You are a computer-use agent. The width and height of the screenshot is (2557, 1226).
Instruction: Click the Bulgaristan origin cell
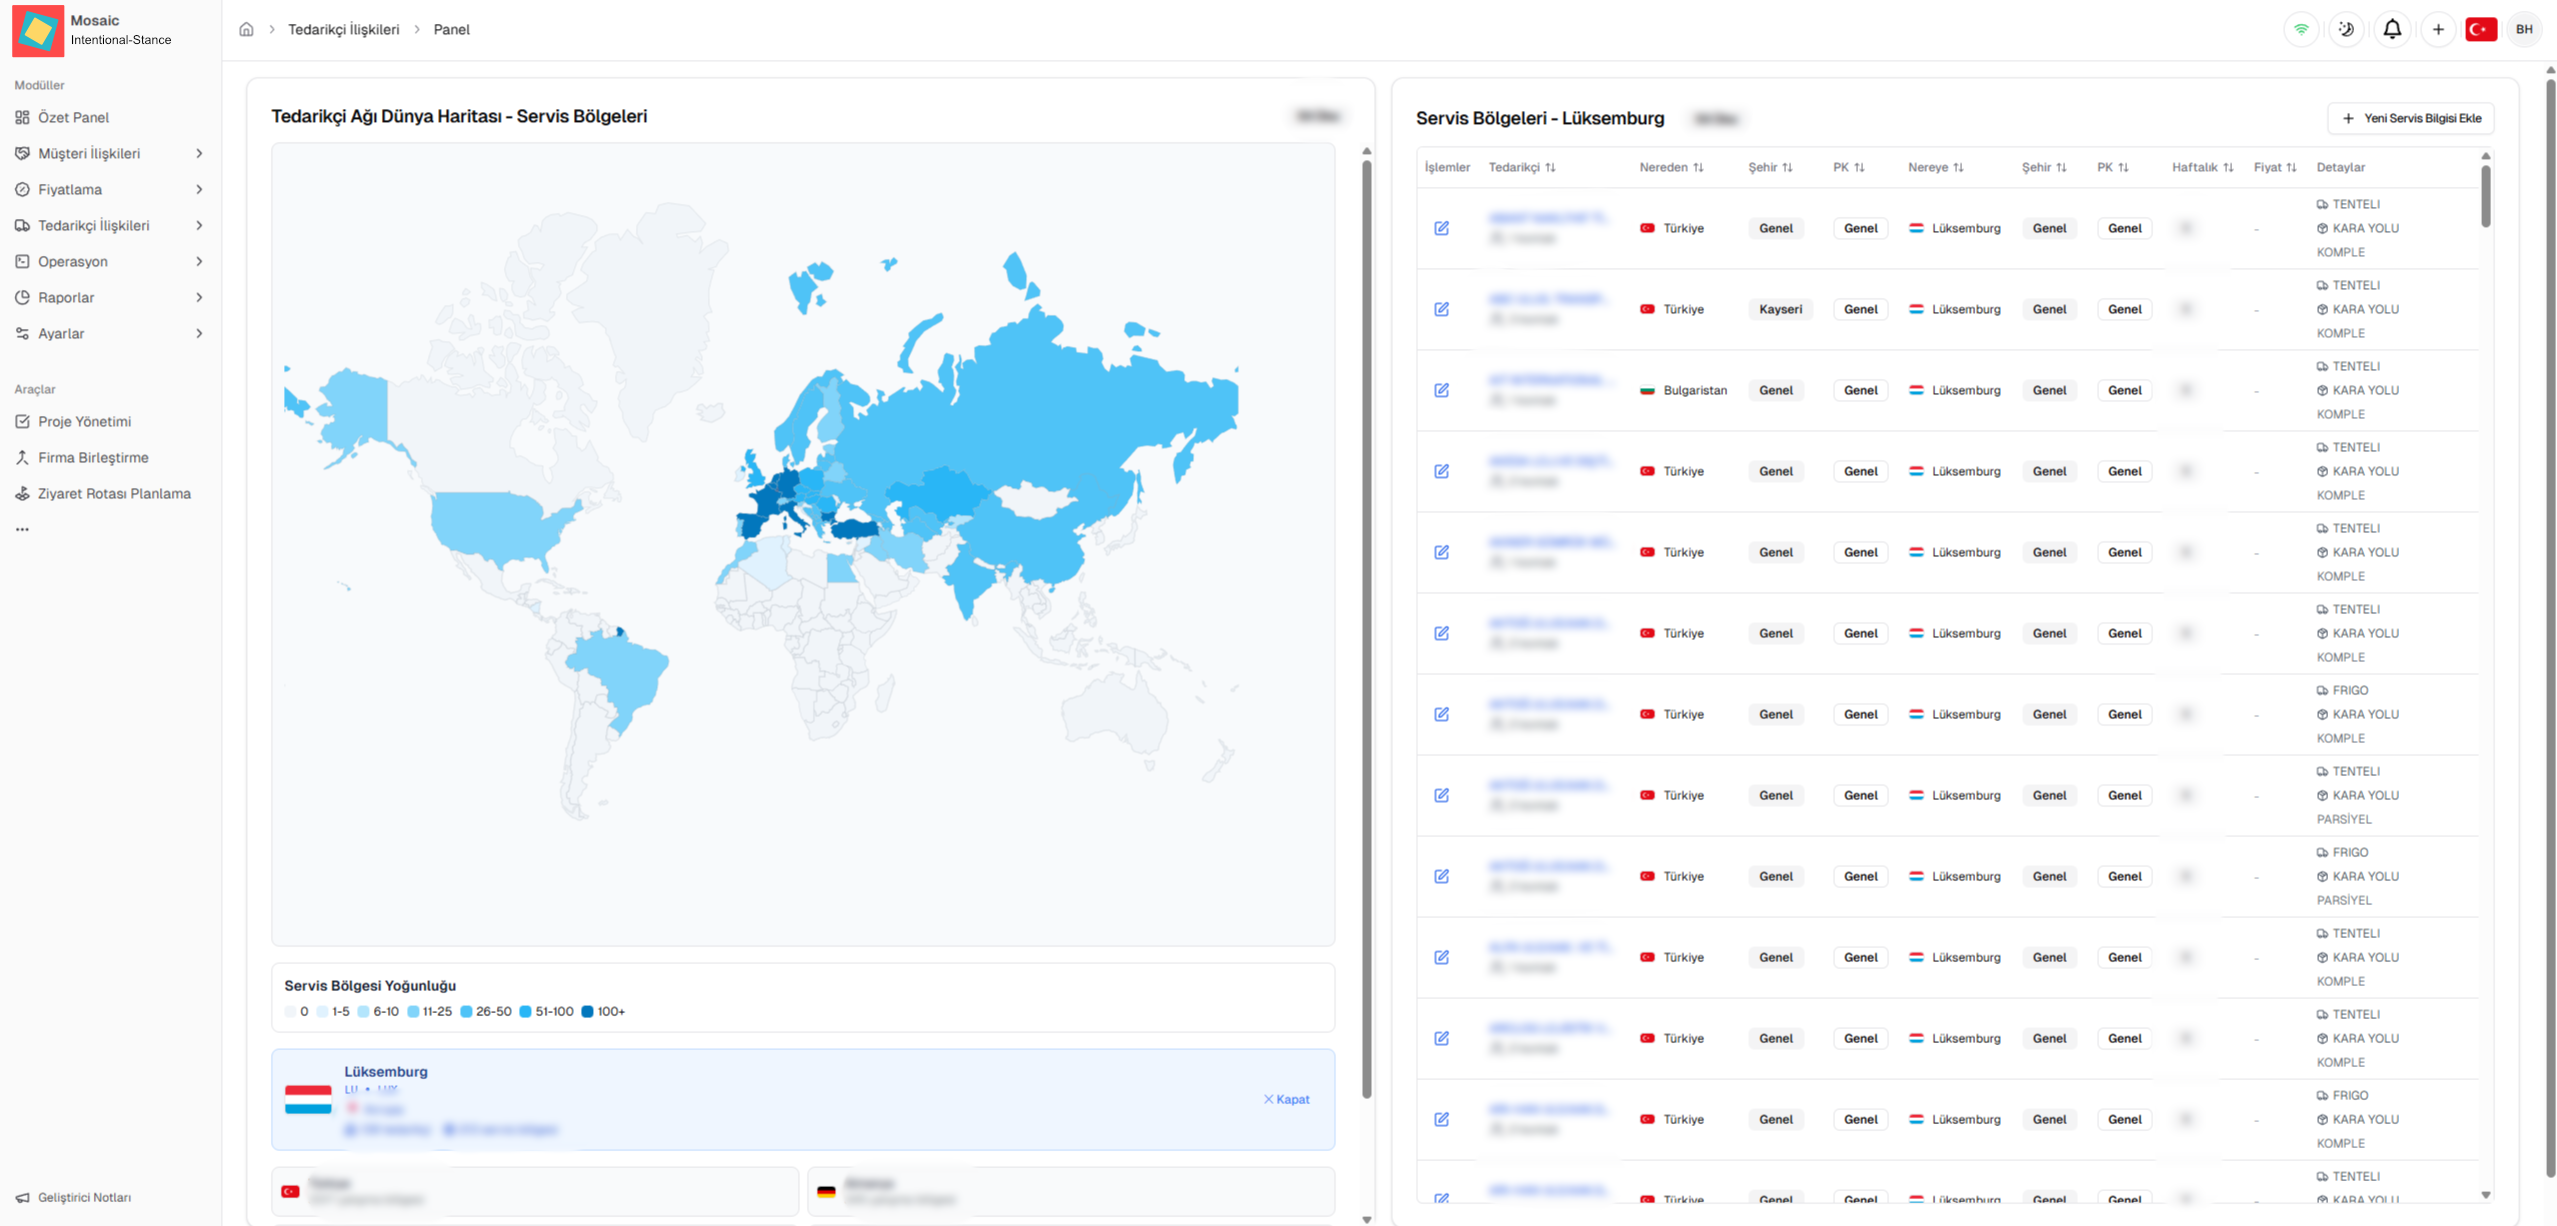coord(1684,390)
